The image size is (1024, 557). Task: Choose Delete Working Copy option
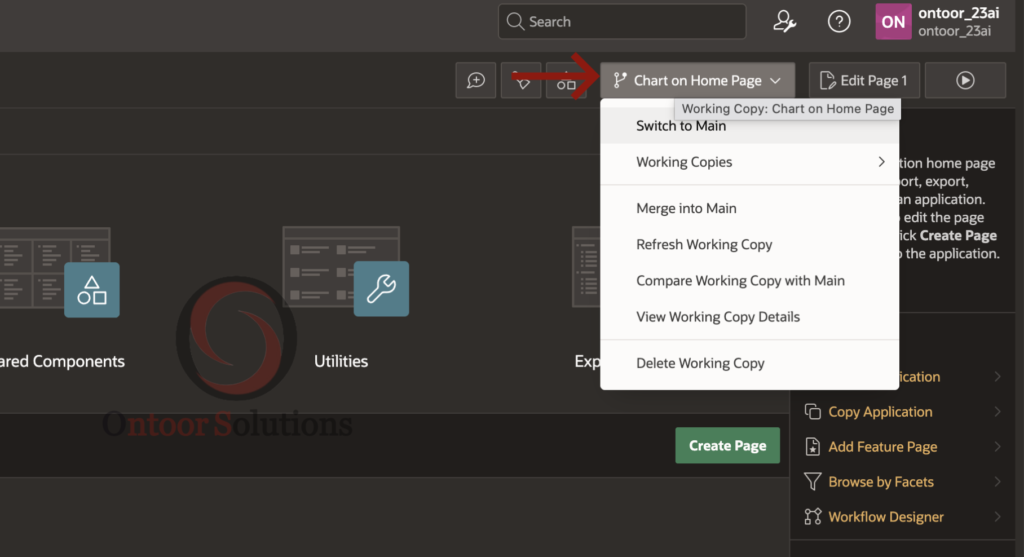(x=700, y=364)
